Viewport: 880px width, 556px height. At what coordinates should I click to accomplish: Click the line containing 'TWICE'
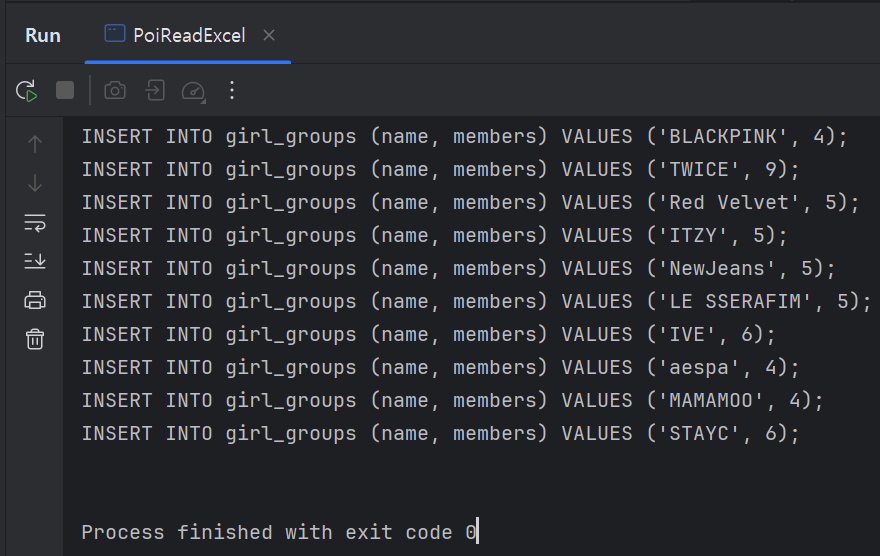441,169
